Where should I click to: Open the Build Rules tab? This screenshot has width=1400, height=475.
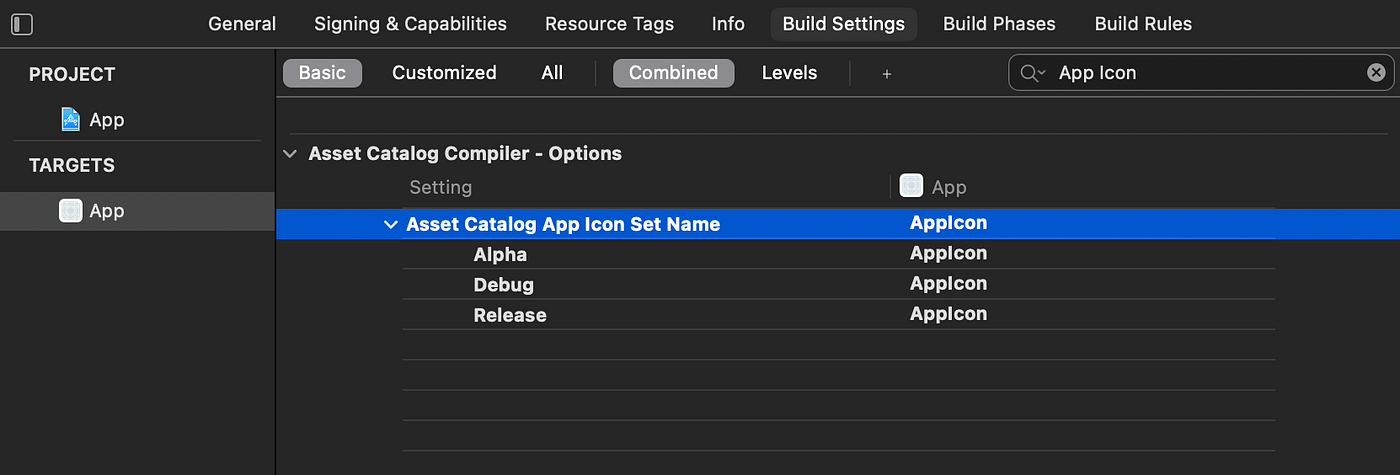[x=1143, y=24]
